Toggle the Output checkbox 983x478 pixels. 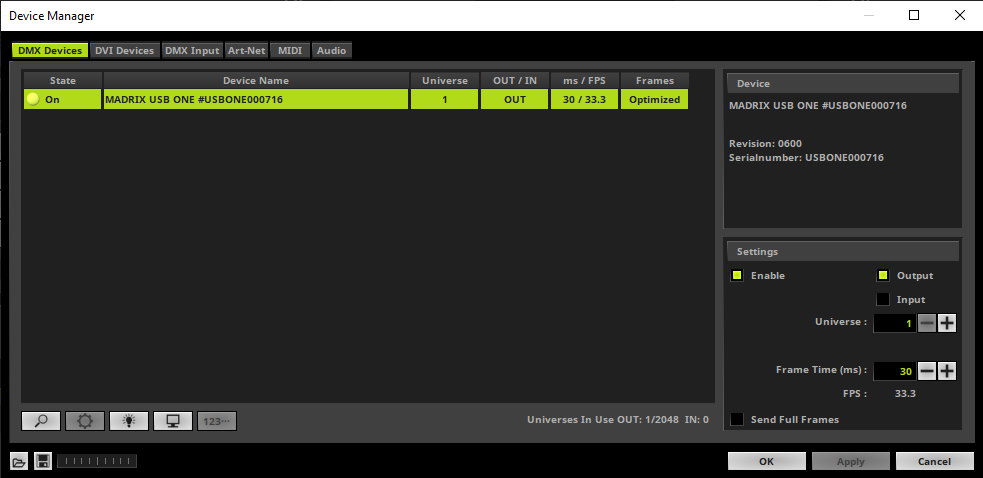[x=883, y=275]
